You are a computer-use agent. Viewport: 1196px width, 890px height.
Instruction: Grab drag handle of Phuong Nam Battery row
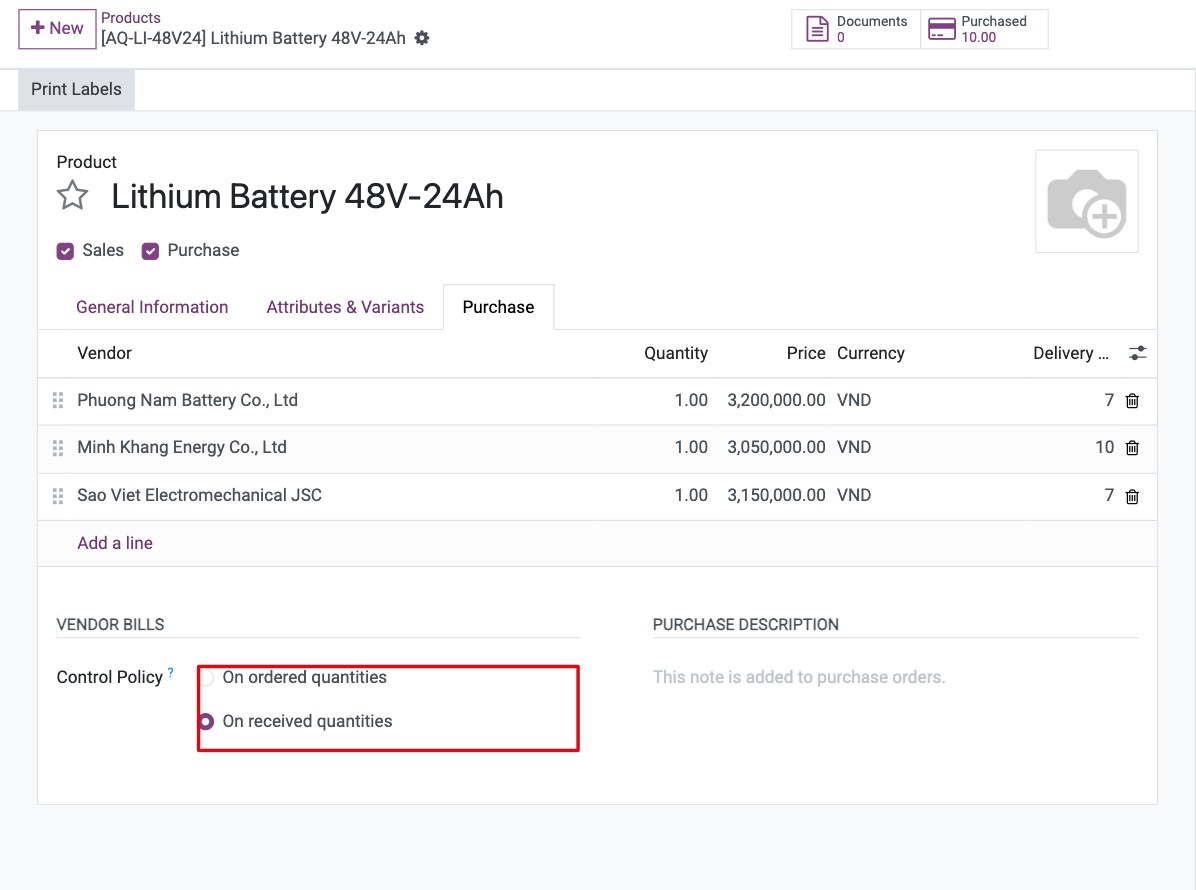[58, 400]
